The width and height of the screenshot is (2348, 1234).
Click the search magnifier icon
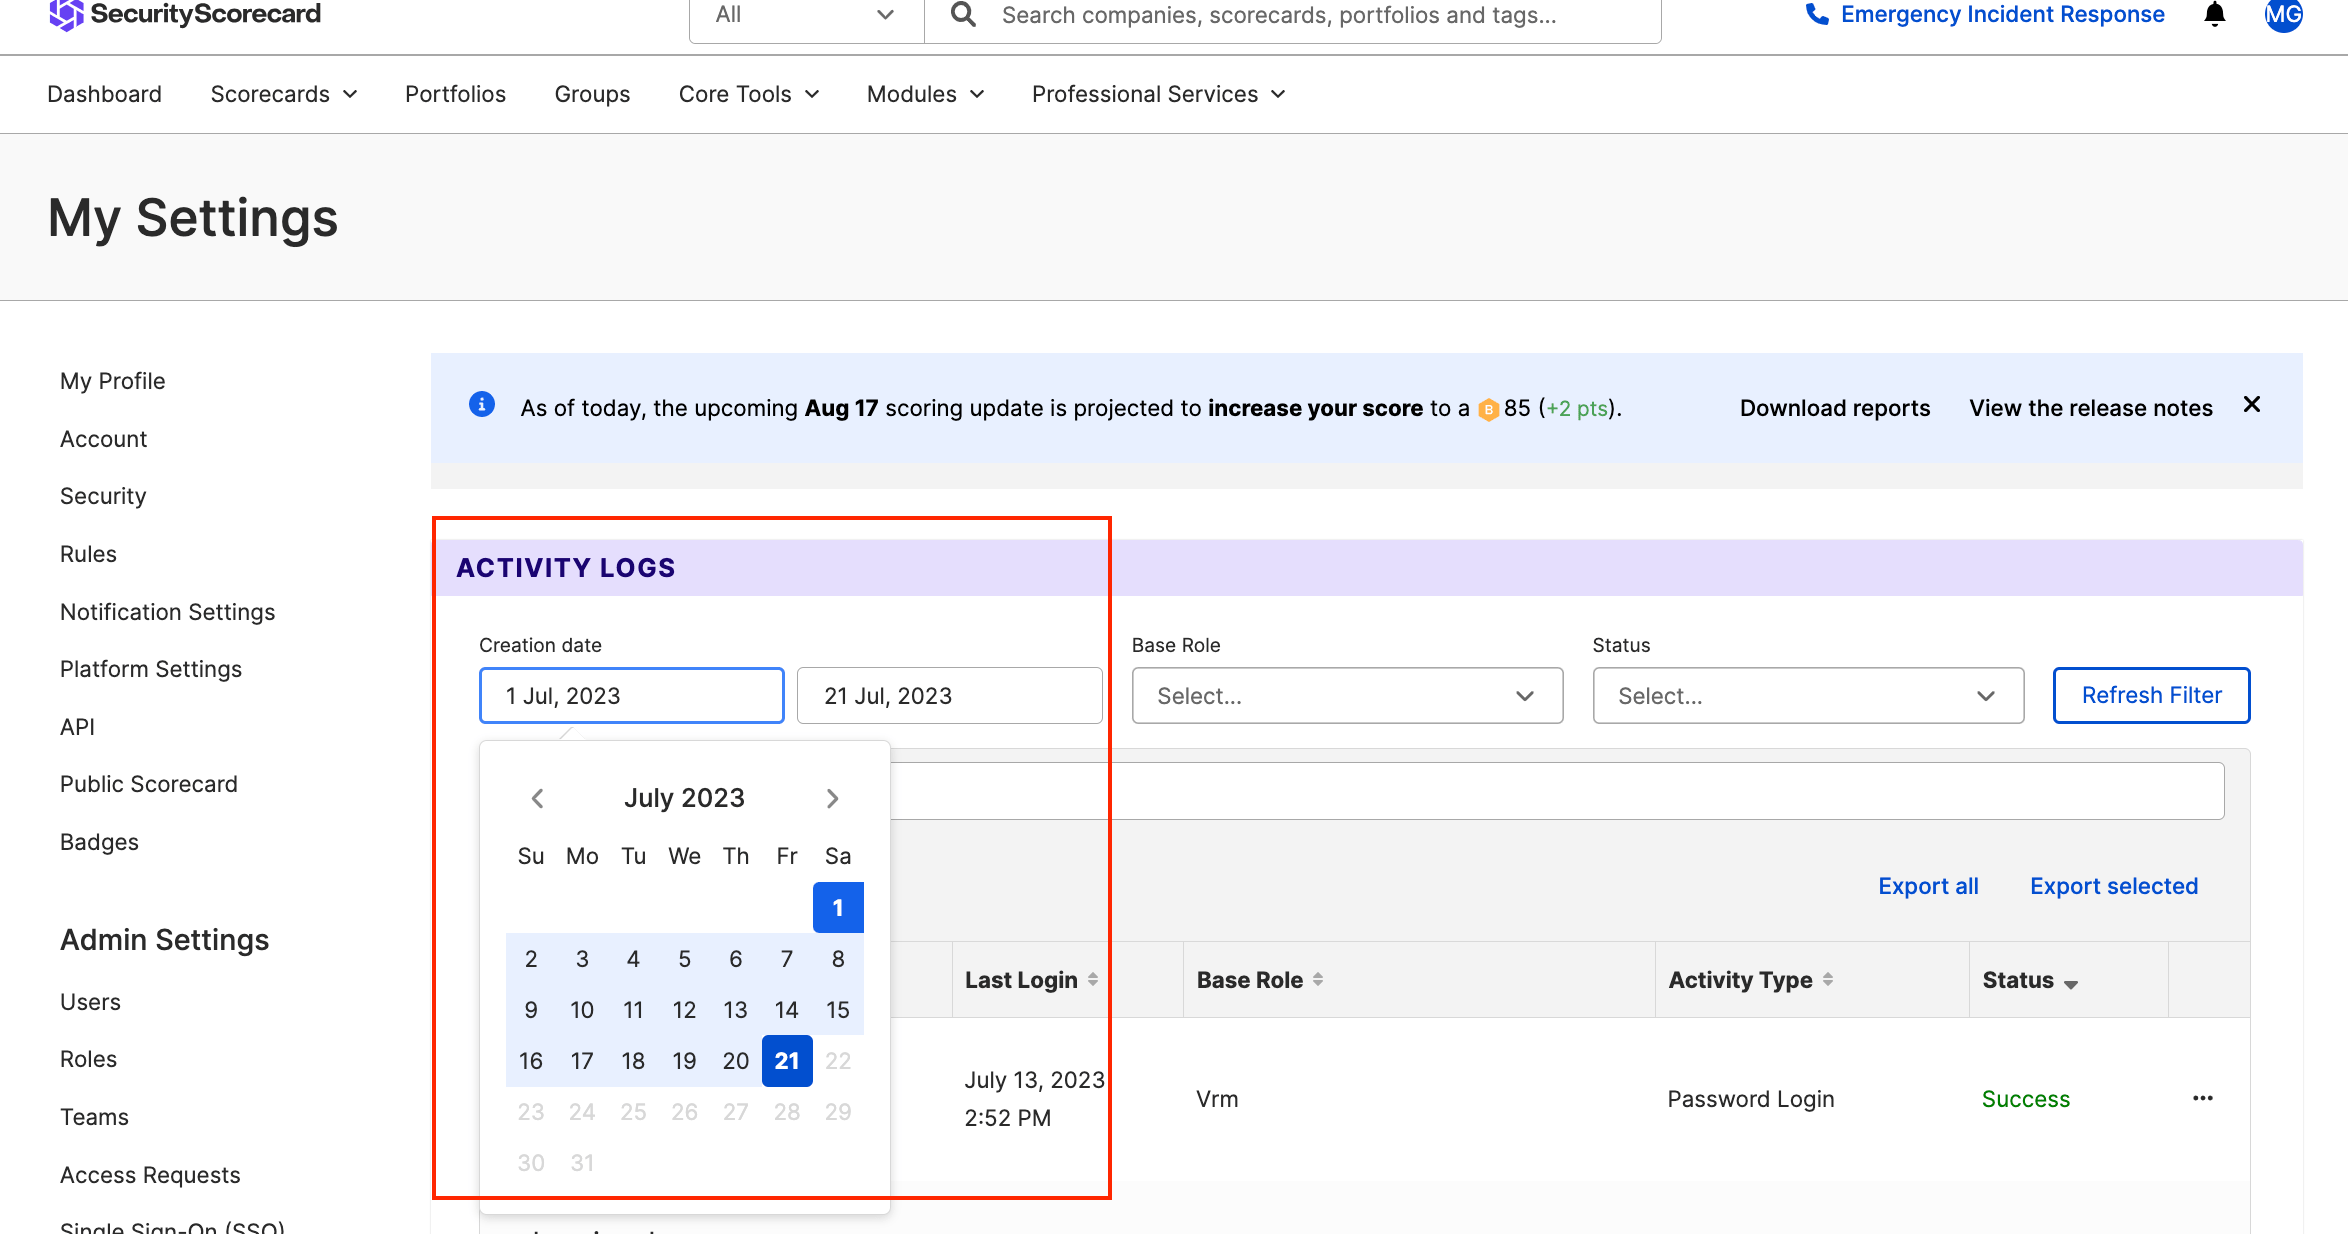963,15
